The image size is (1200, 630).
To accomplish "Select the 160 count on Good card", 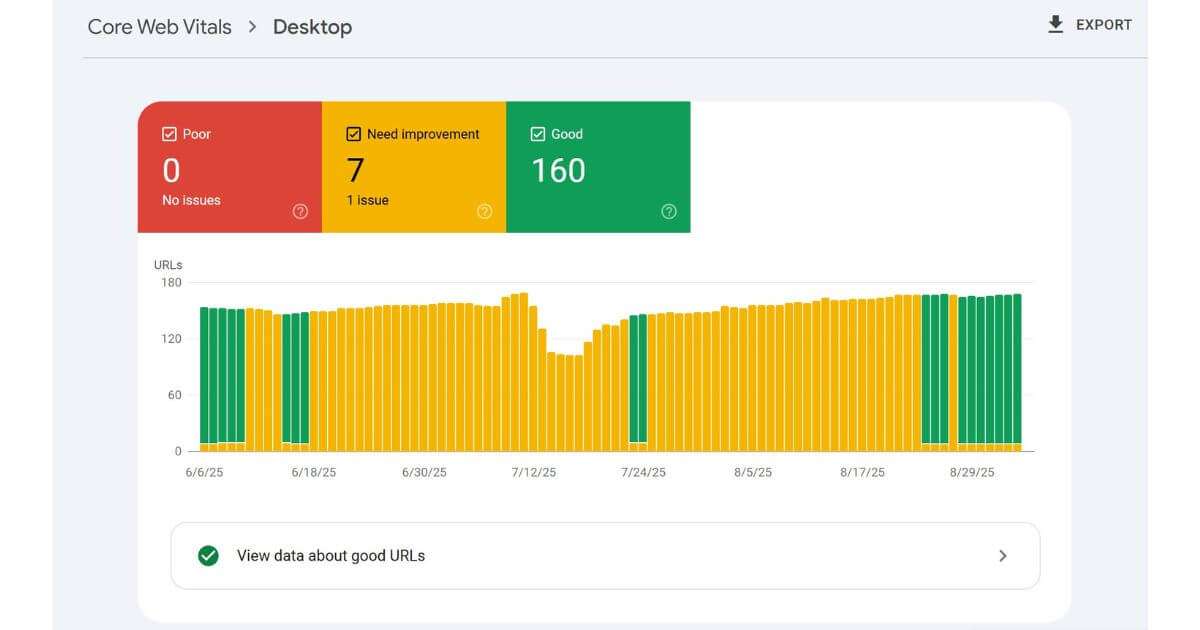I will pyautogui.click(x=558, y=171).
